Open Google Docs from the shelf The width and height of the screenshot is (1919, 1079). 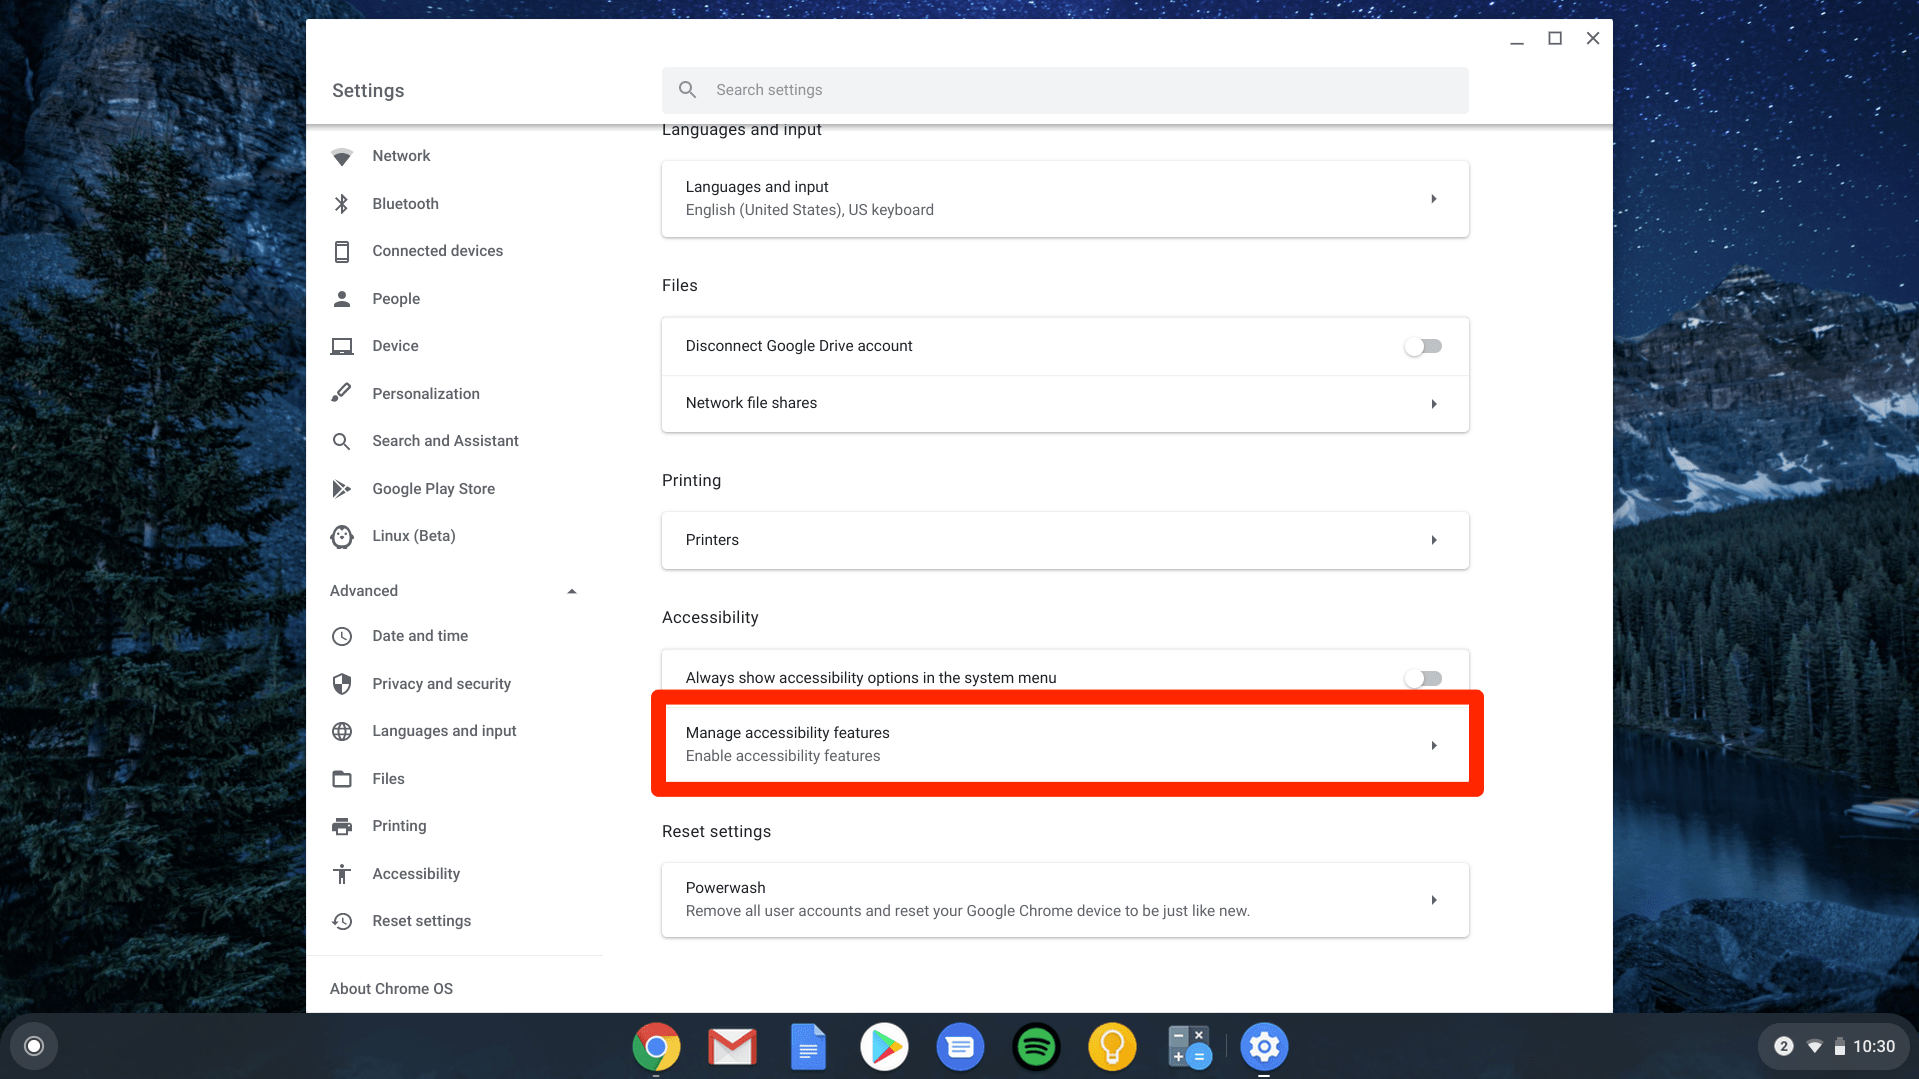click(808, 1047)
